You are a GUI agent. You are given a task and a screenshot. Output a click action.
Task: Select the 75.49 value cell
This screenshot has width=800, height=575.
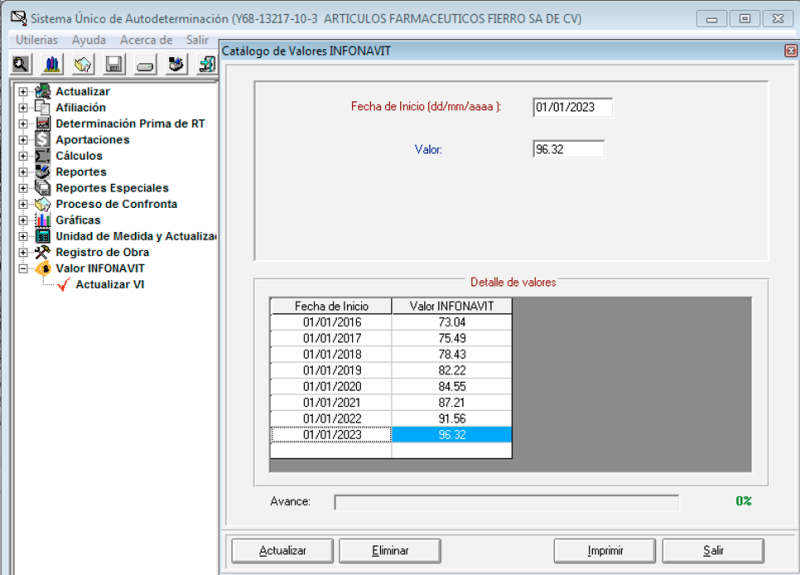tap(452, 338)
